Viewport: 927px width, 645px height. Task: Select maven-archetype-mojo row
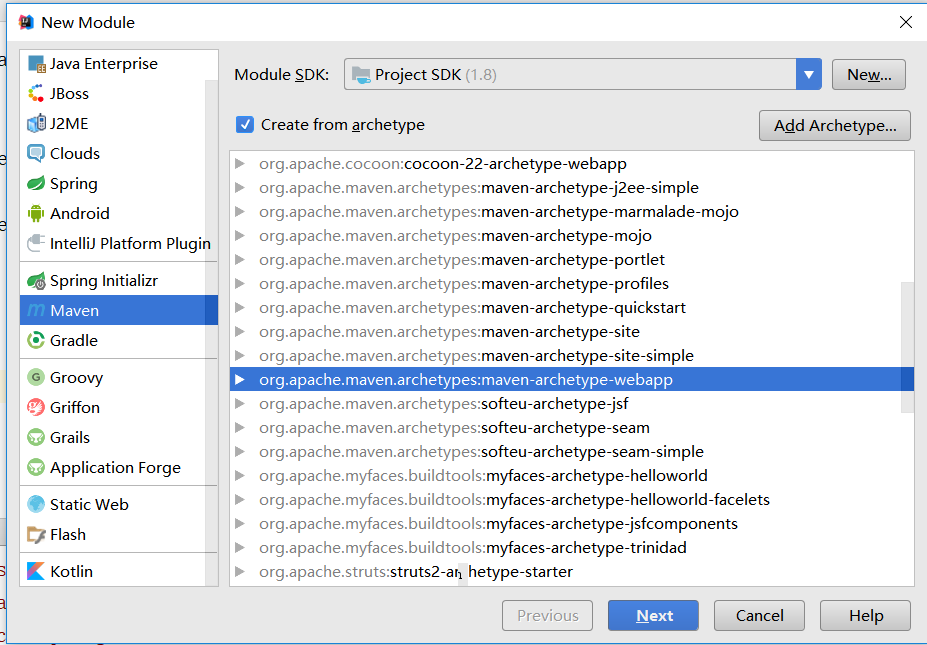[x=572, y=236]
